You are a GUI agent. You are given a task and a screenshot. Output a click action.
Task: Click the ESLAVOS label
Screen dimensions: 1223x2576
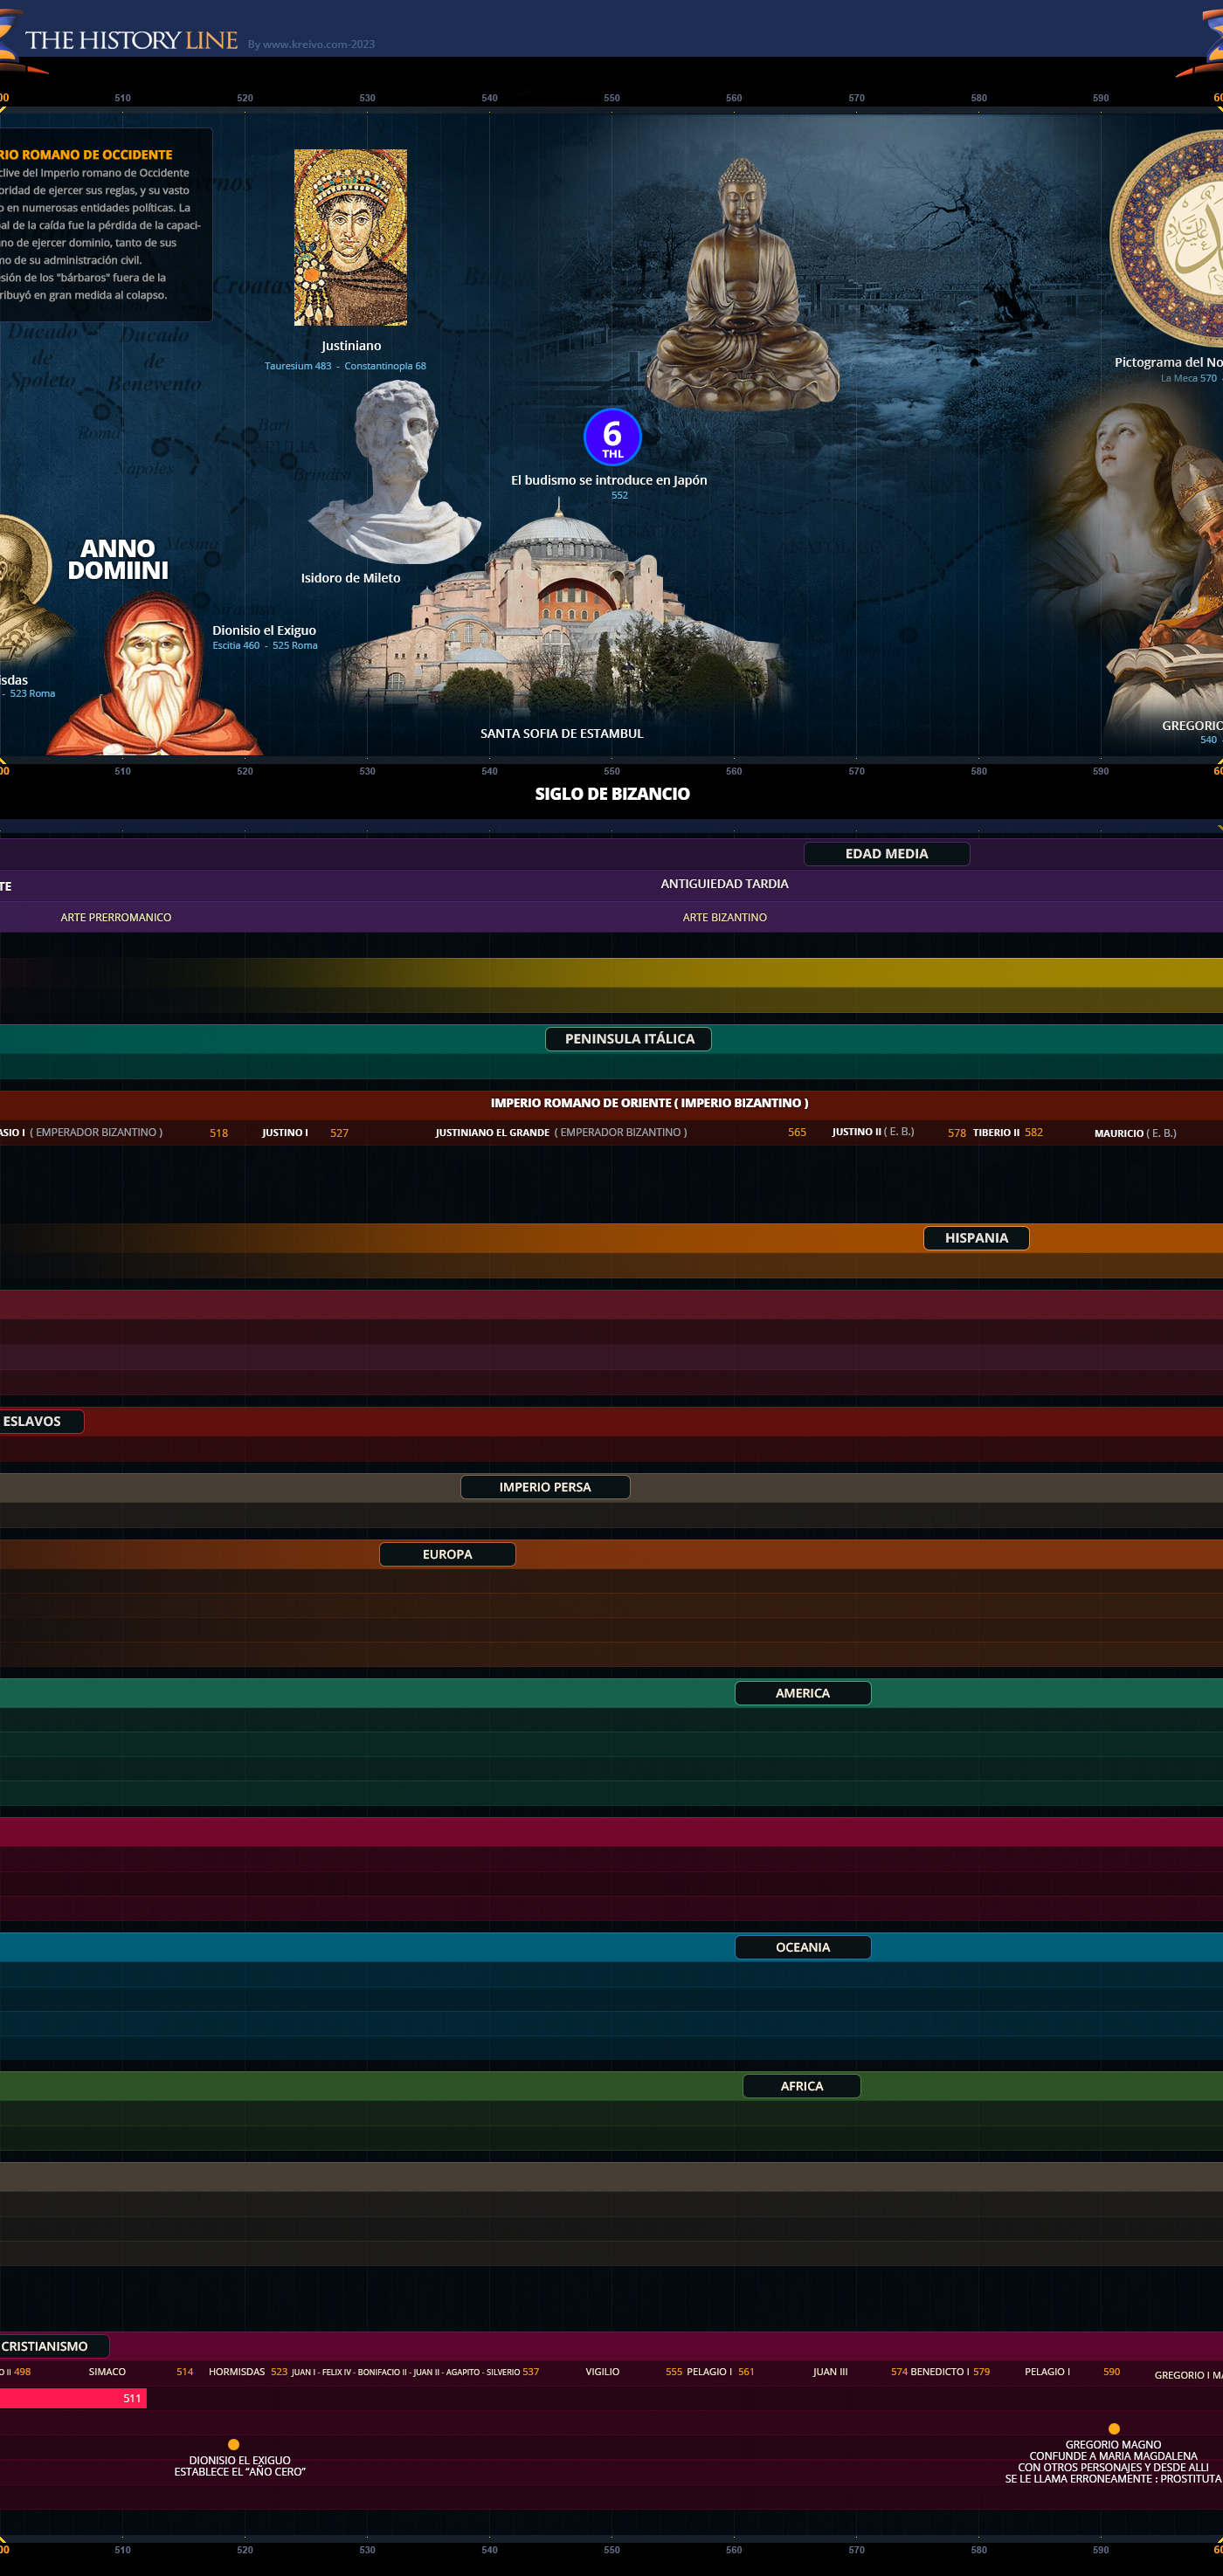click(x=40, y=1421)
